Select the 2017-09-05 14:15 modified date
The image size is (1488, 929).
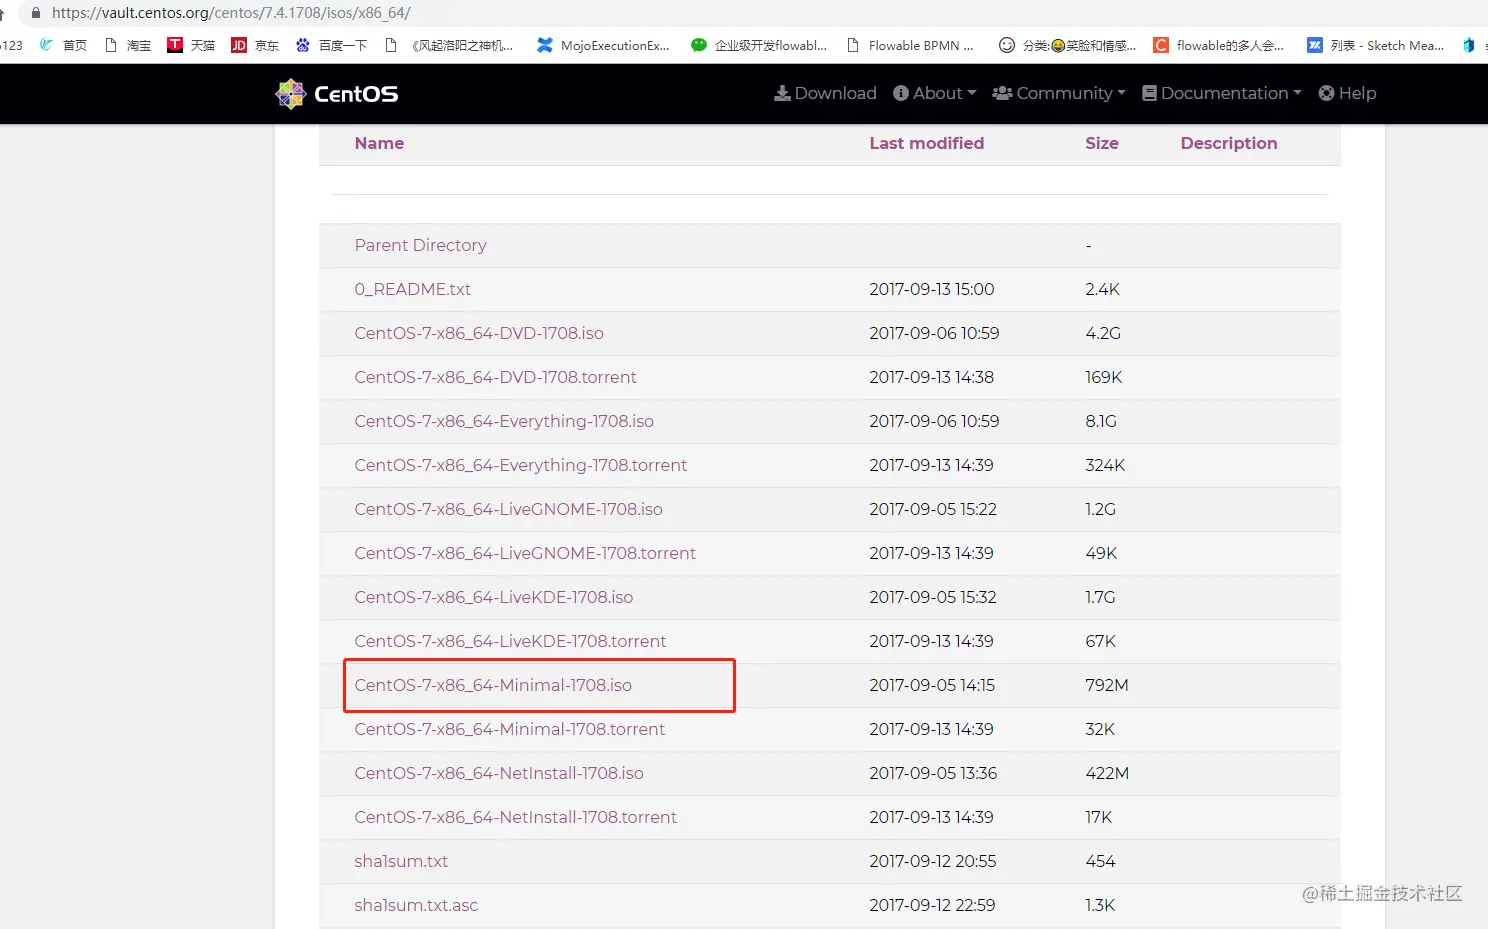click(x=932, y=685)
